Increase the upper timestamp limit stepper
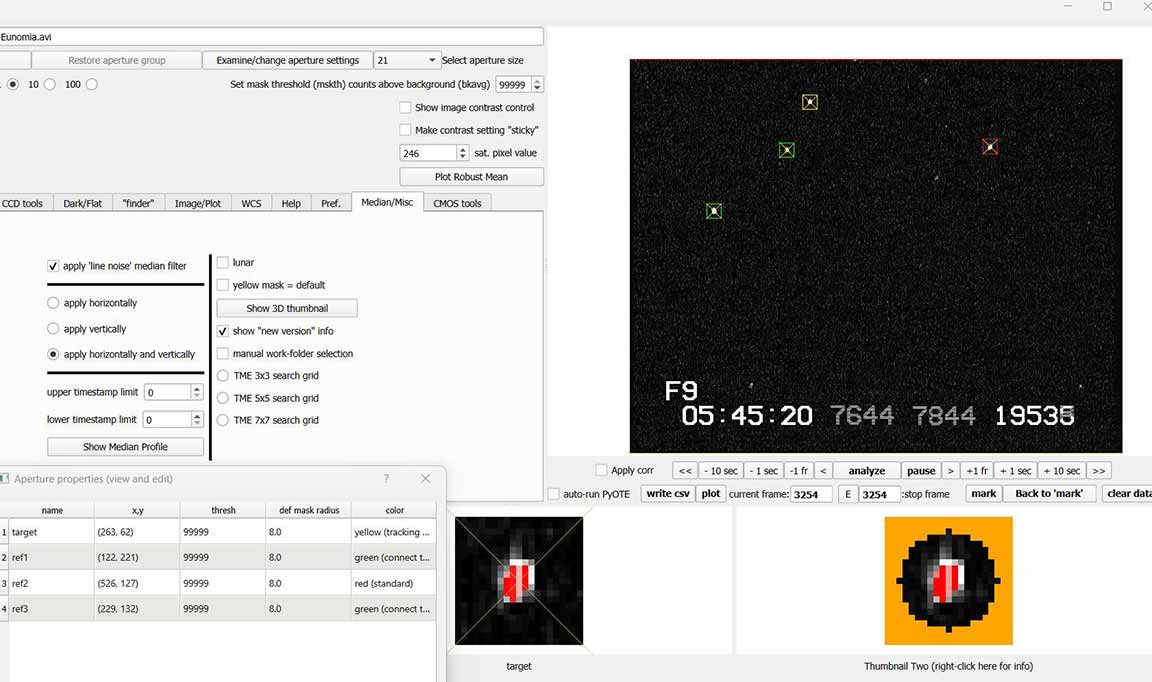1152x682 pixels. tap(197, 389)
